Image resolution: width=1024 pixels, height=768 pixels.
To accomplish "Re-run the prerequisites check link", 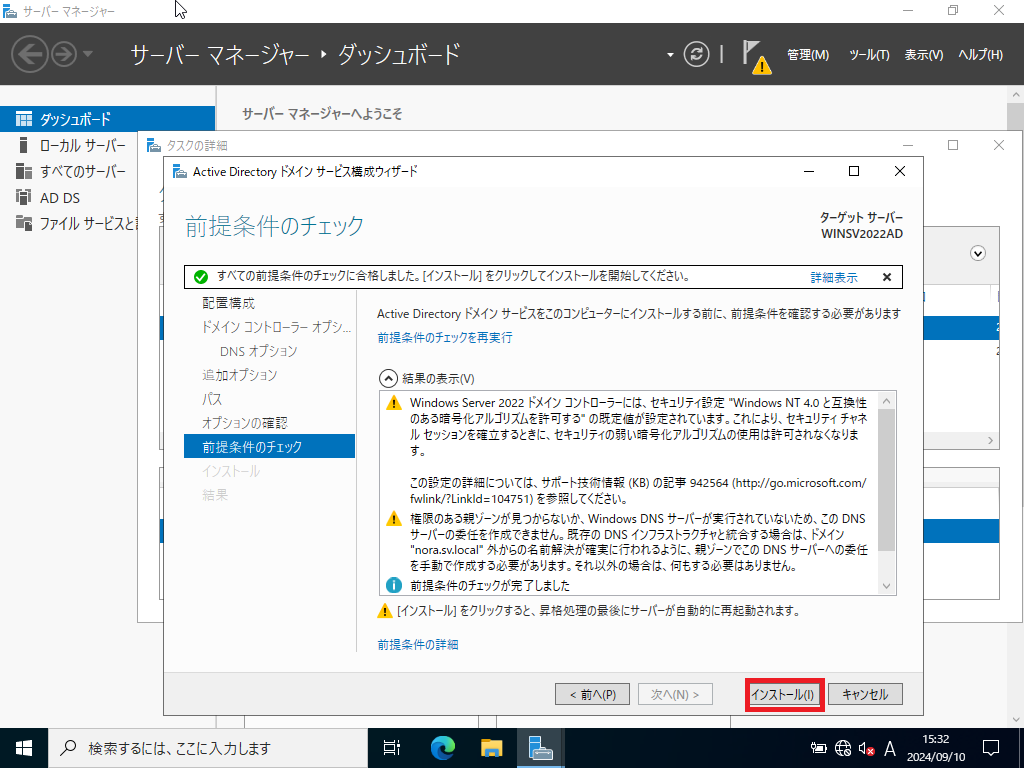I will (x=445, y=338).
